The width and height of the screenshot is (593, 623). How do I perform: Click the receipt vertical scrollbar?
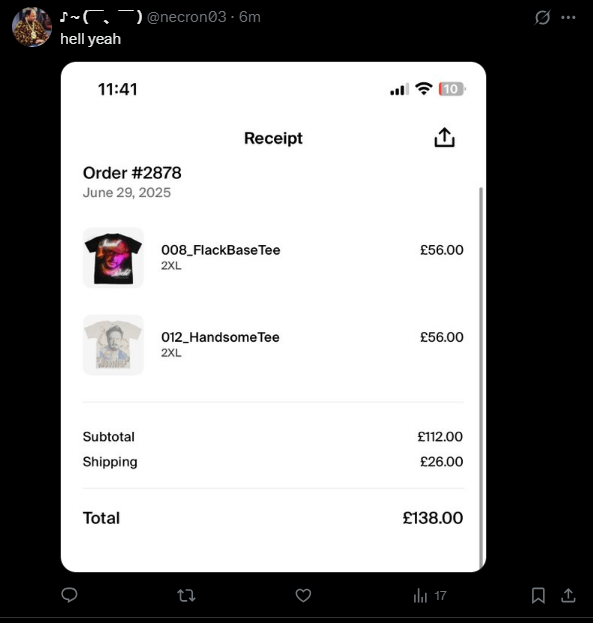click(x=481, y=377)
